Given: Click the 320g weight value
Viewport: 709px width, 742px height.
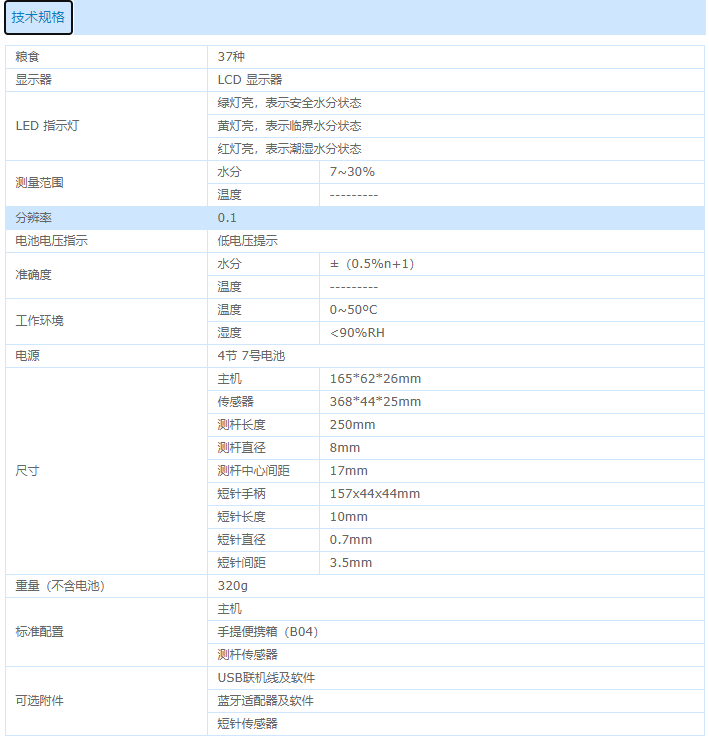Looking at the screenshot, I should [x=232, y=586].
